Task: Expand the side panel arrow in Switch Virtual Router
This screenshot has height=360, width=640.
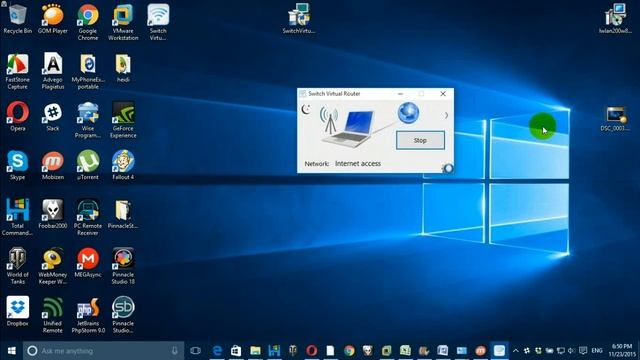Action: [446, 116]
